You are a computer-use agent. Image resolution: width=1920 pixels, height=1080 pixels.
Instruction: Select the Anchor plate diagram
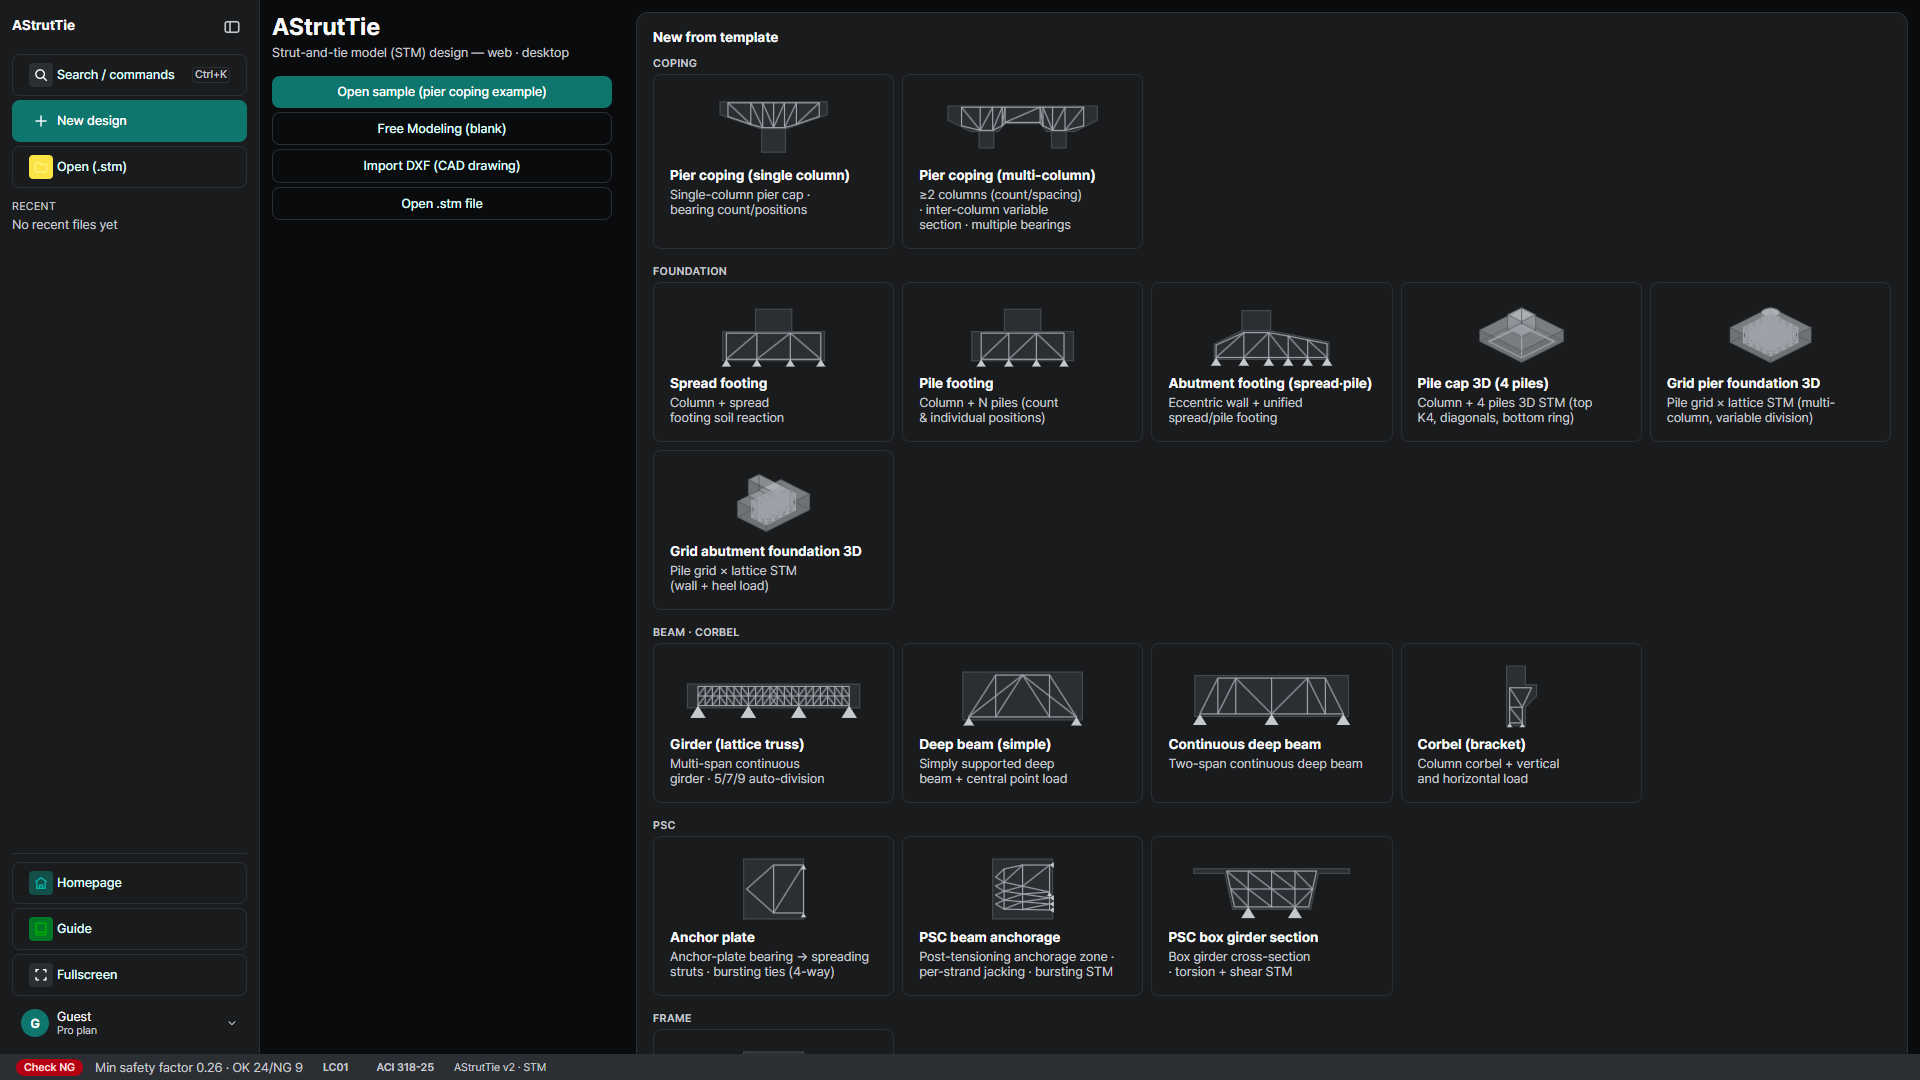pos(774,888)
